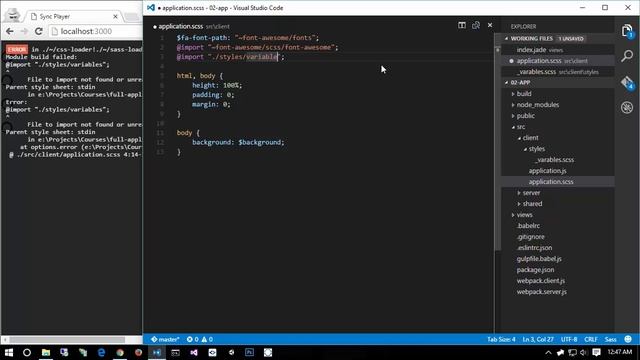640x360 pixels.
Task: Open the action center notifications icon
Action: [596, 352]
